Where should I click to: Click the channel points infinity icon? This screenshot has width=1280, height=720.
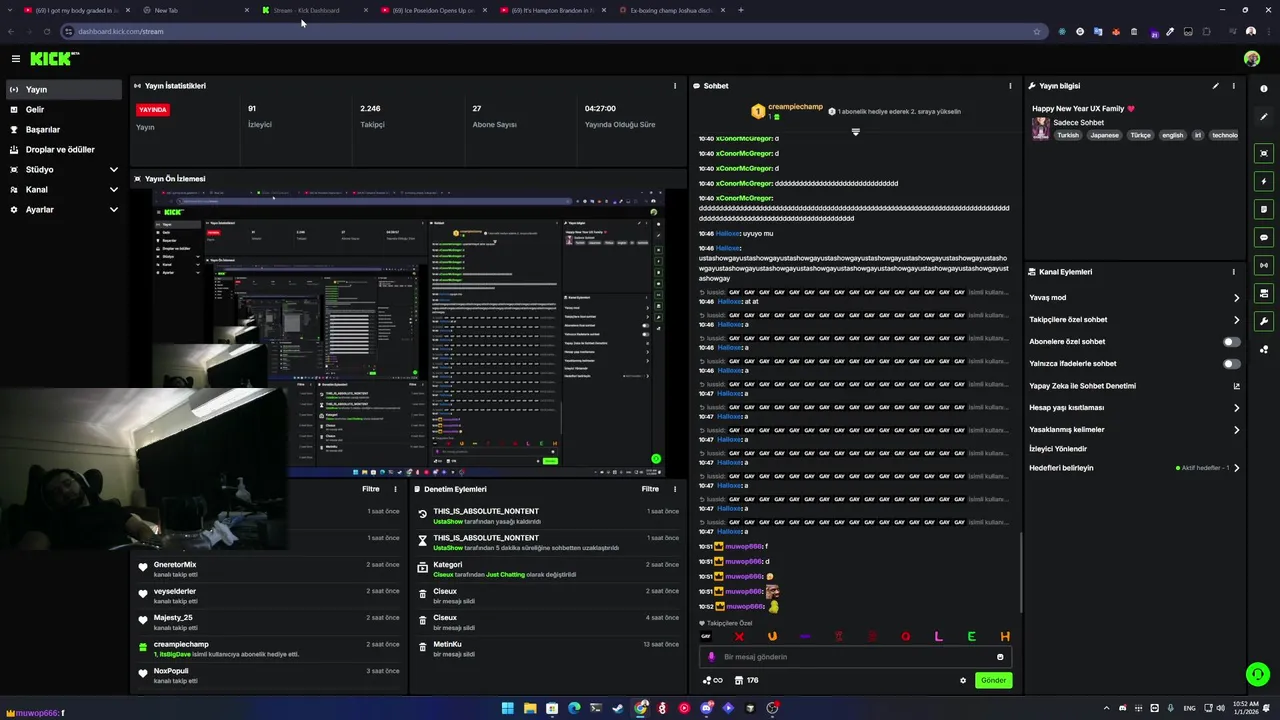tap(713, 680)
